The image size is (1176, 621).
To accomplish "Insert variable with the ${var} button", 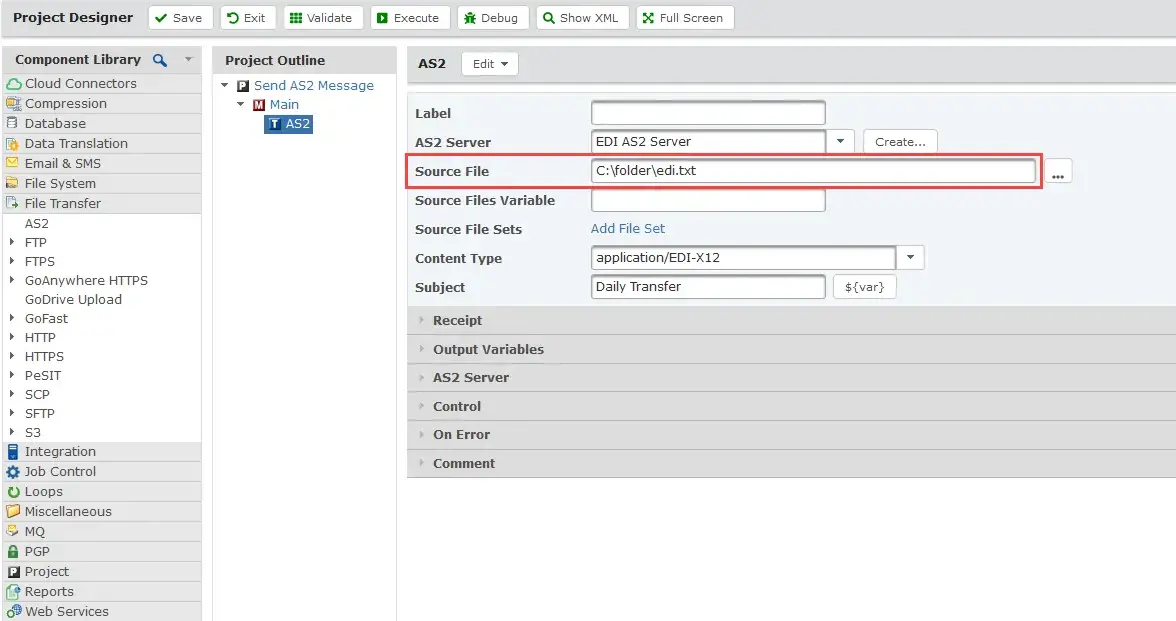I will 864,287.
